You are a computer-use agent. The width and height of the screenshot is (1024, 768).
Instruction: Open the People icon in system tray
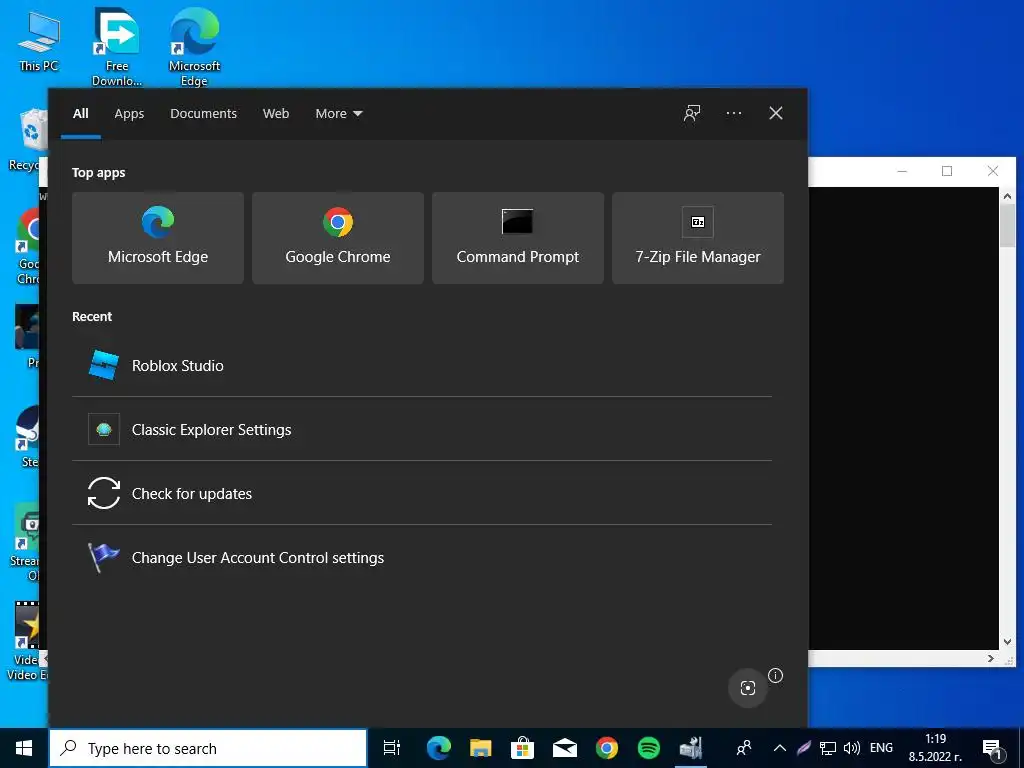pos(743,748)
